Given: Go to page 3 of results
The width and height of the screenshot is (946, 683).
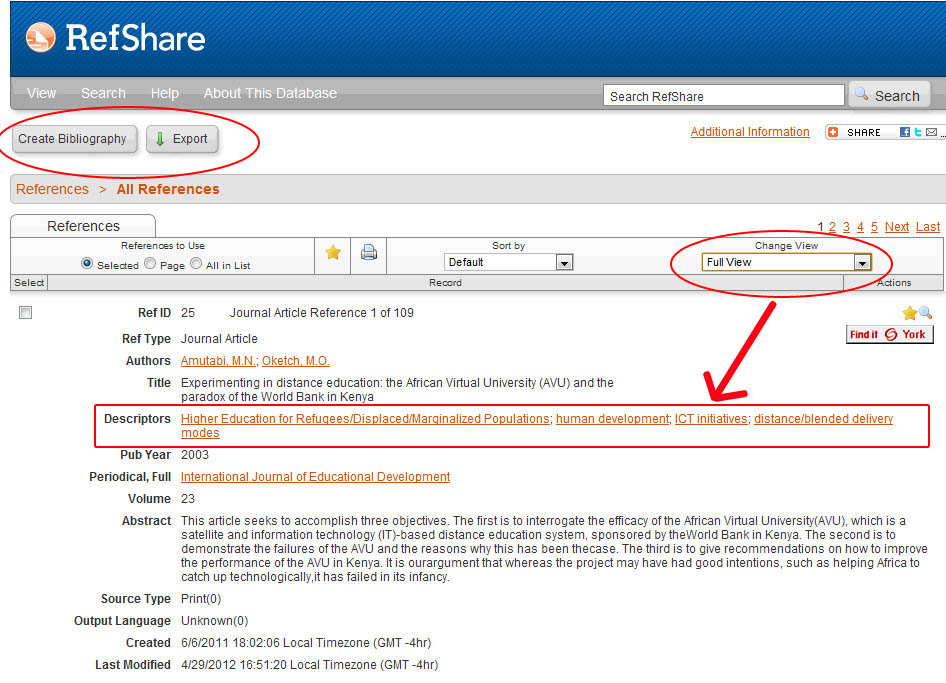Looking at the screenshot, I should (x=846, y=227).
